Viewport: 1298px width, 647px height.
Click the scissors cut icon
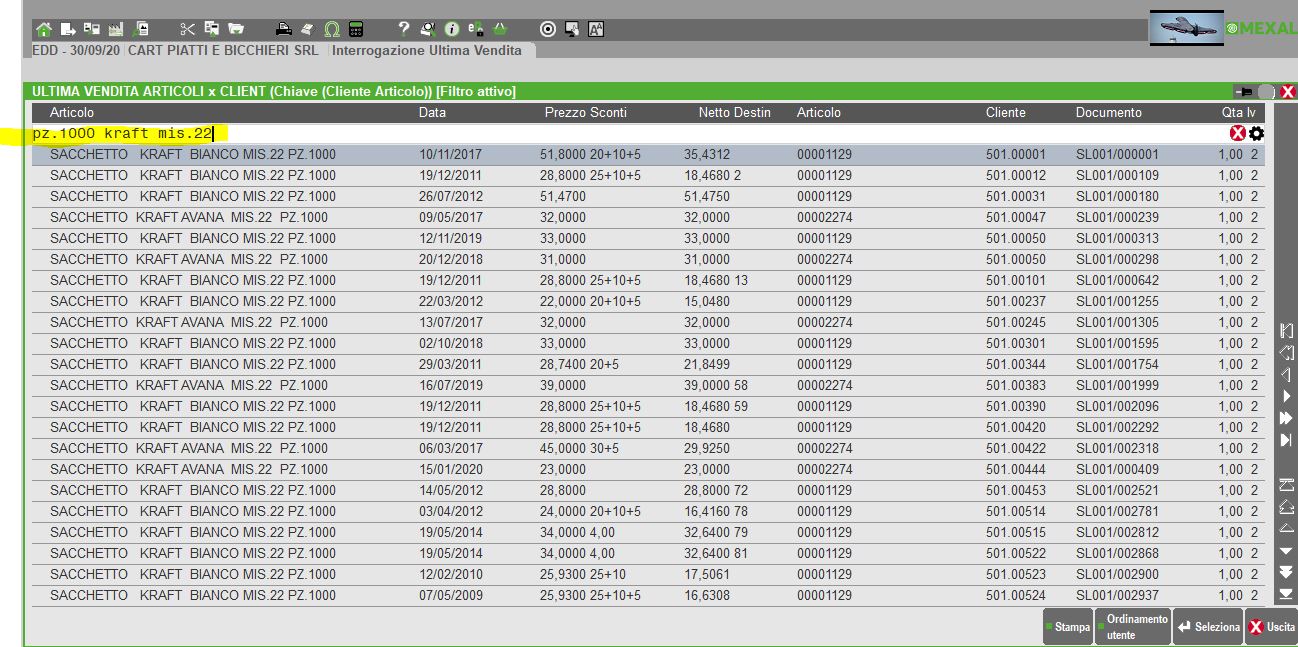click(x=187, y=29)
